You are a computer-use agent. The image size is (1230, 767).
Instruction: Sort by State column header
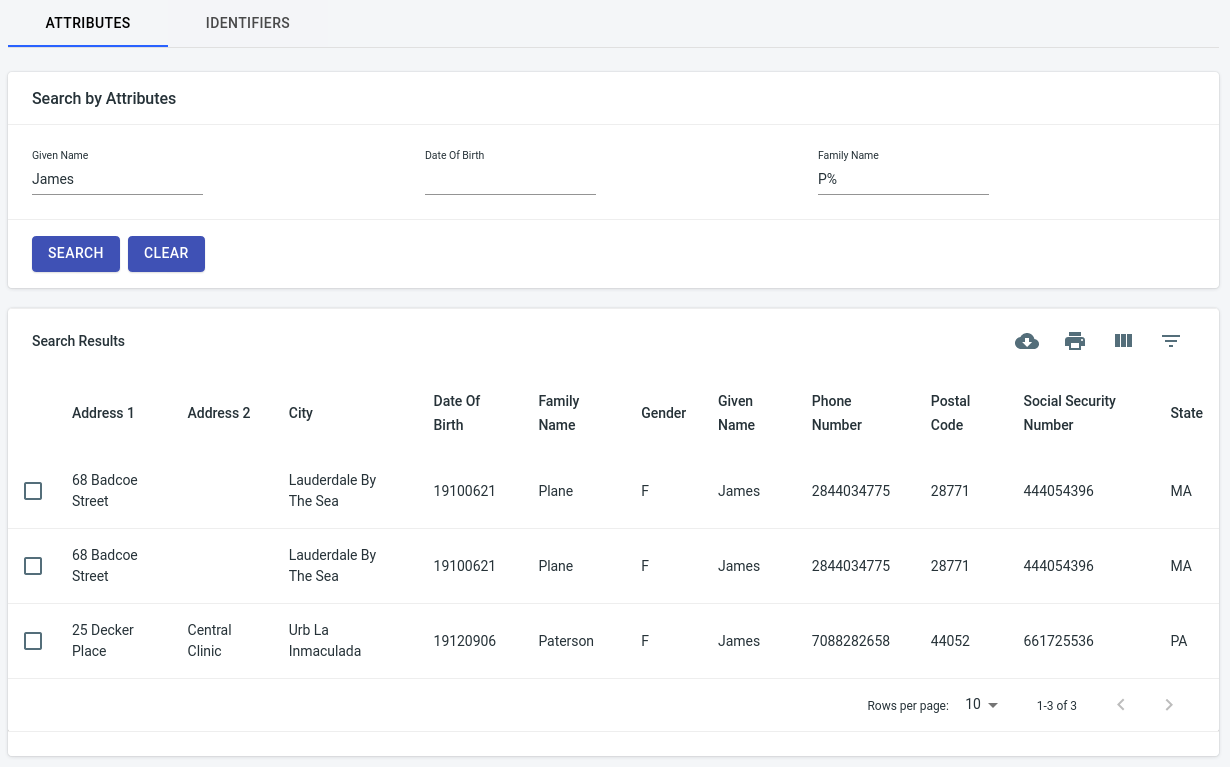[x=1186, y=413]
